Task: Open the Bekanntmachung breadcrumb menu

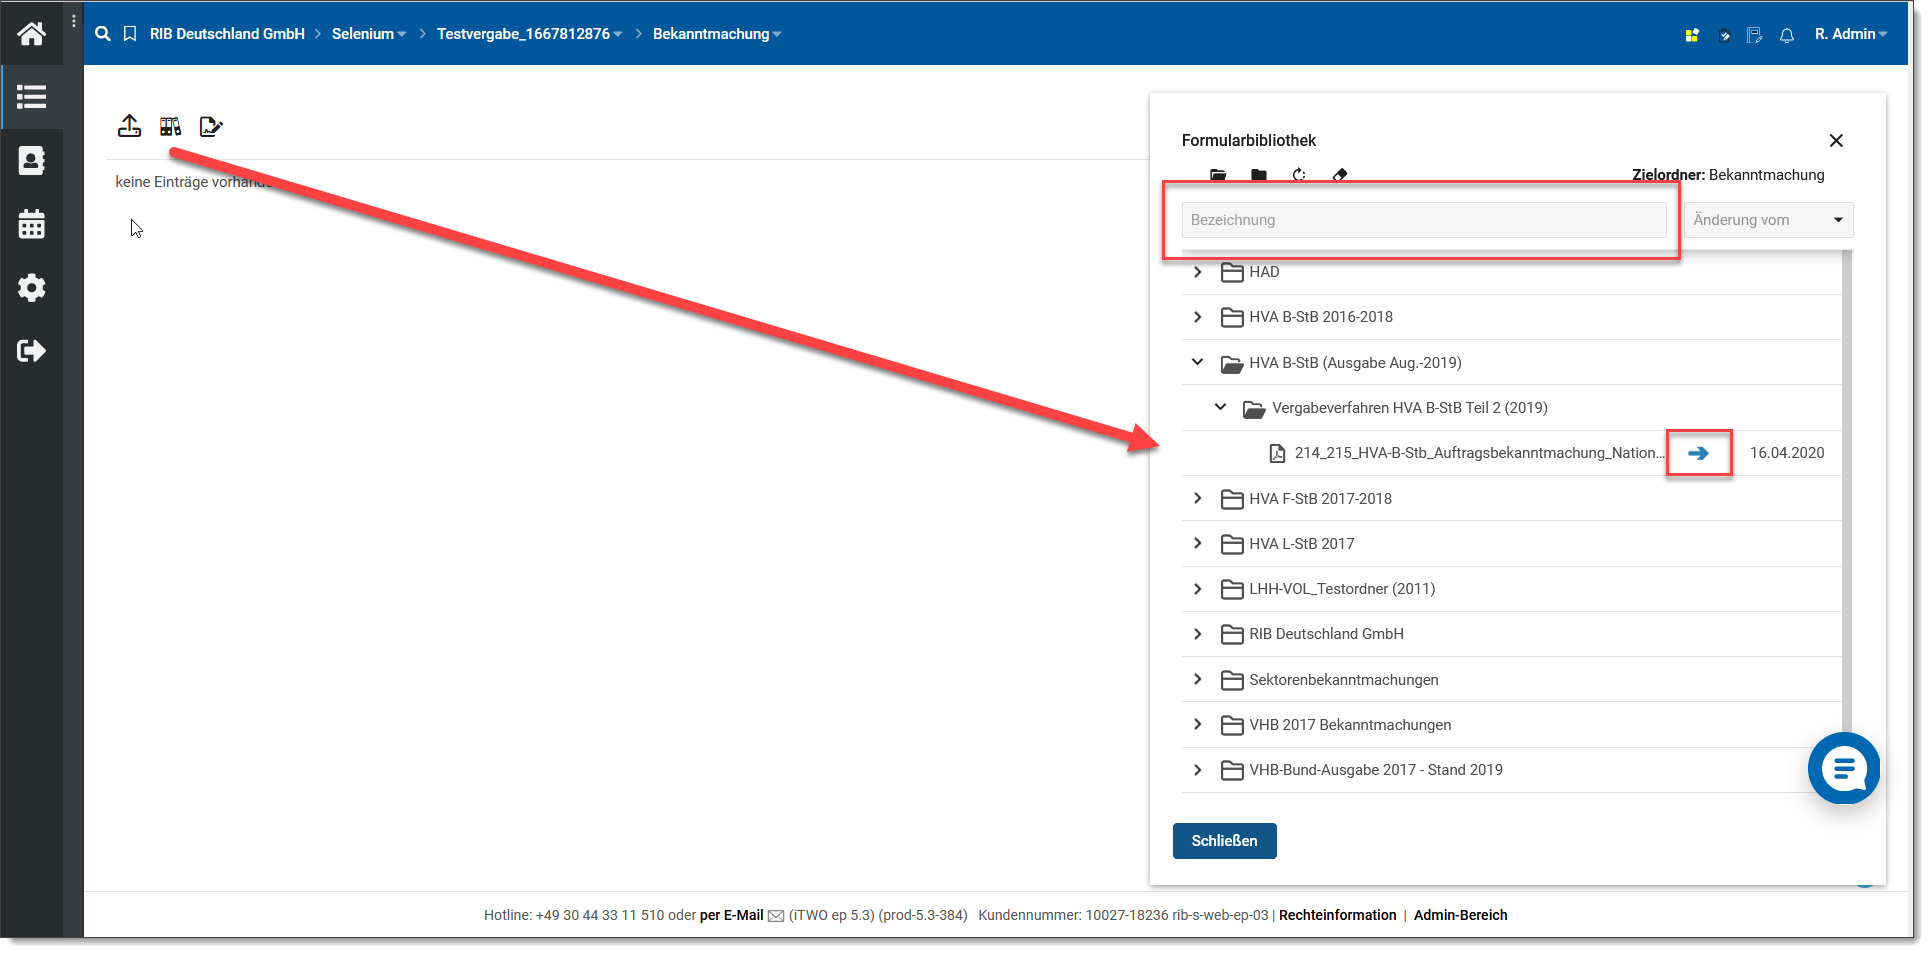Action: click(x=716, y=34)
